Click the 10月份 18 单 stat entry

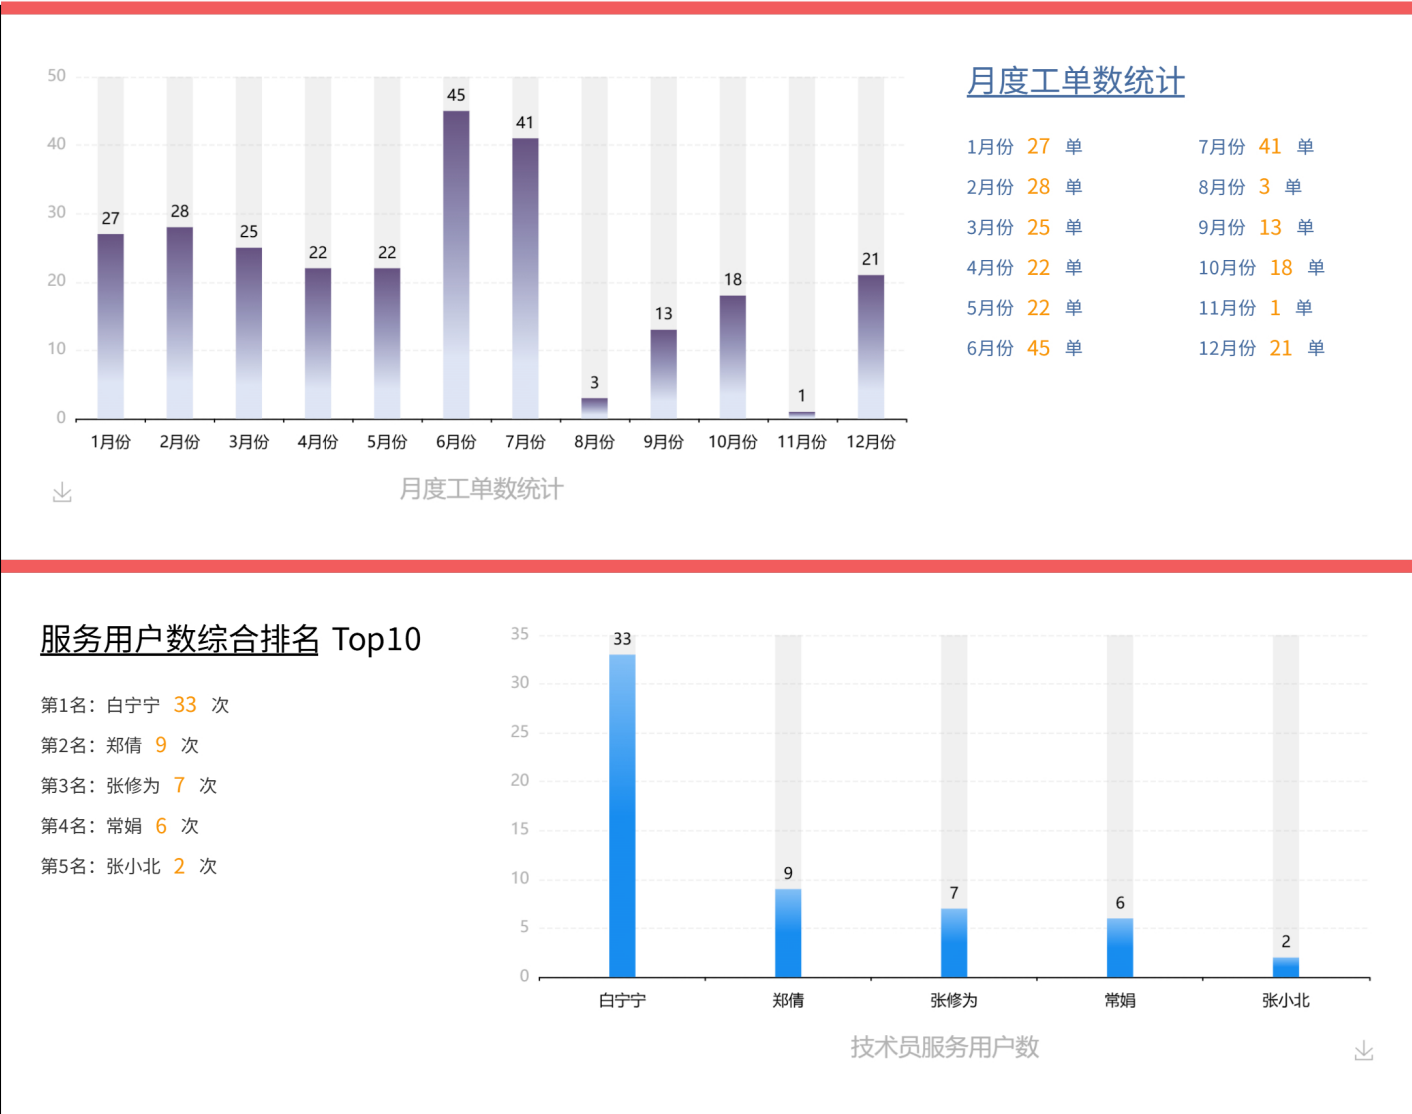1262,267
